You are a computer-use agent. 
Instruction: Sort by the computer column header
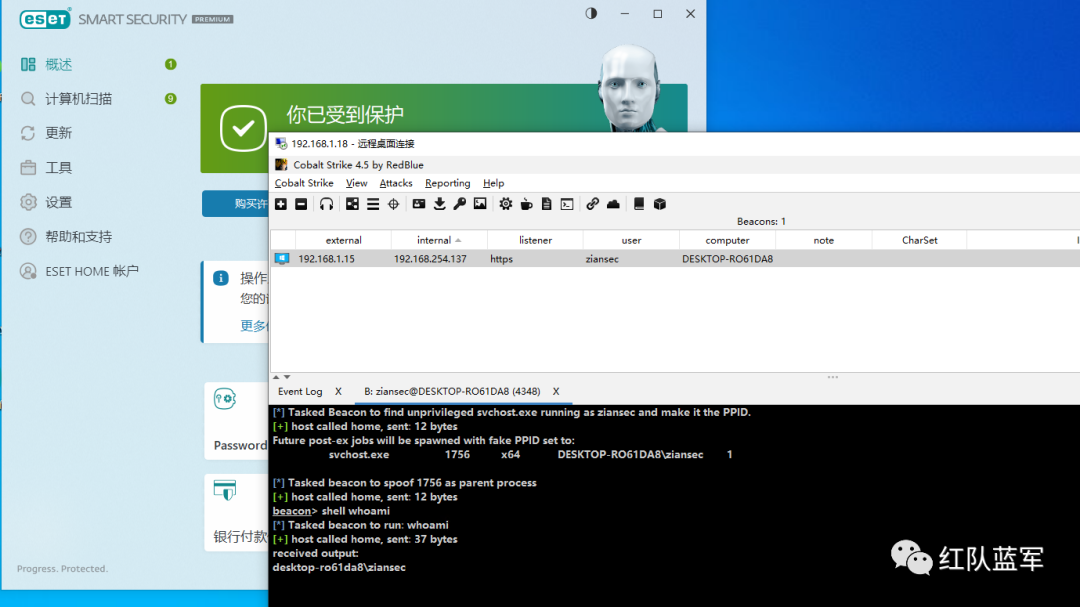(x=727, y=240)
